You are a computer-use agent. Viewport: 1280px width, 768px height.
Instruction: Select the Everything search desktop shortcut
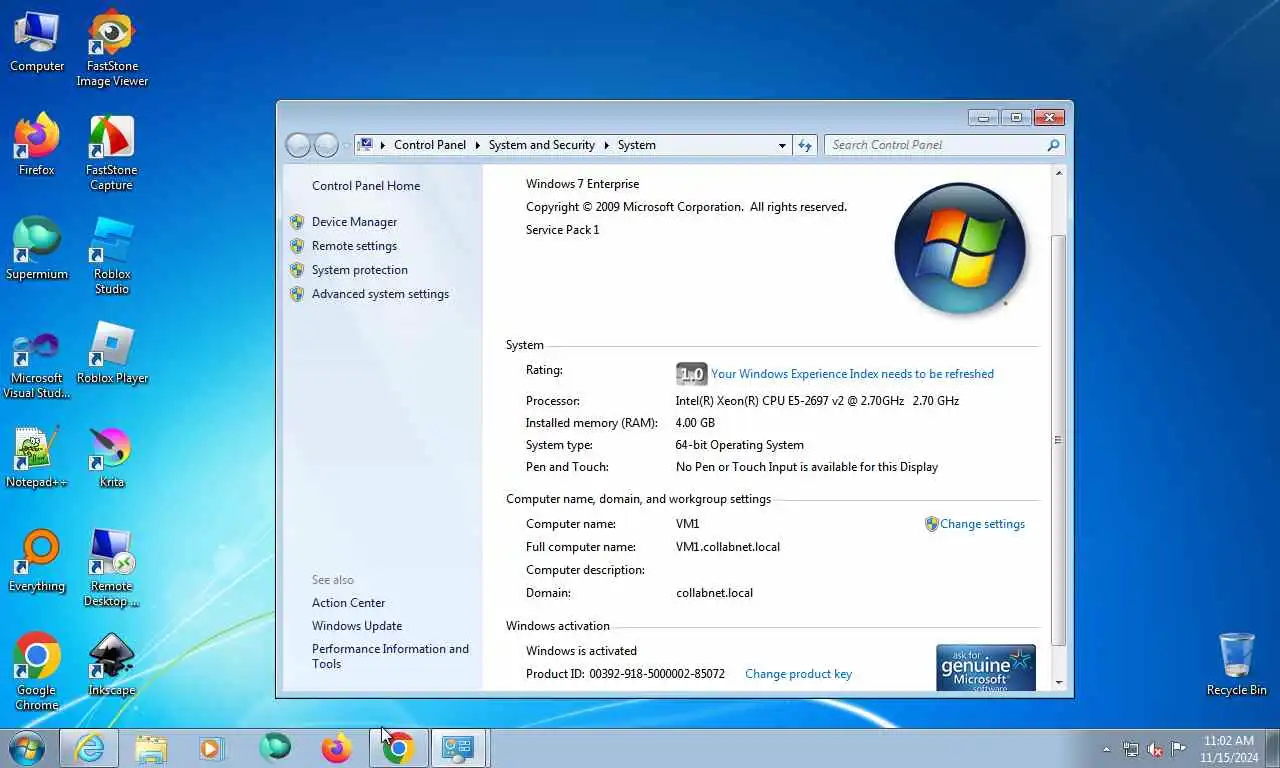[37, 561]
